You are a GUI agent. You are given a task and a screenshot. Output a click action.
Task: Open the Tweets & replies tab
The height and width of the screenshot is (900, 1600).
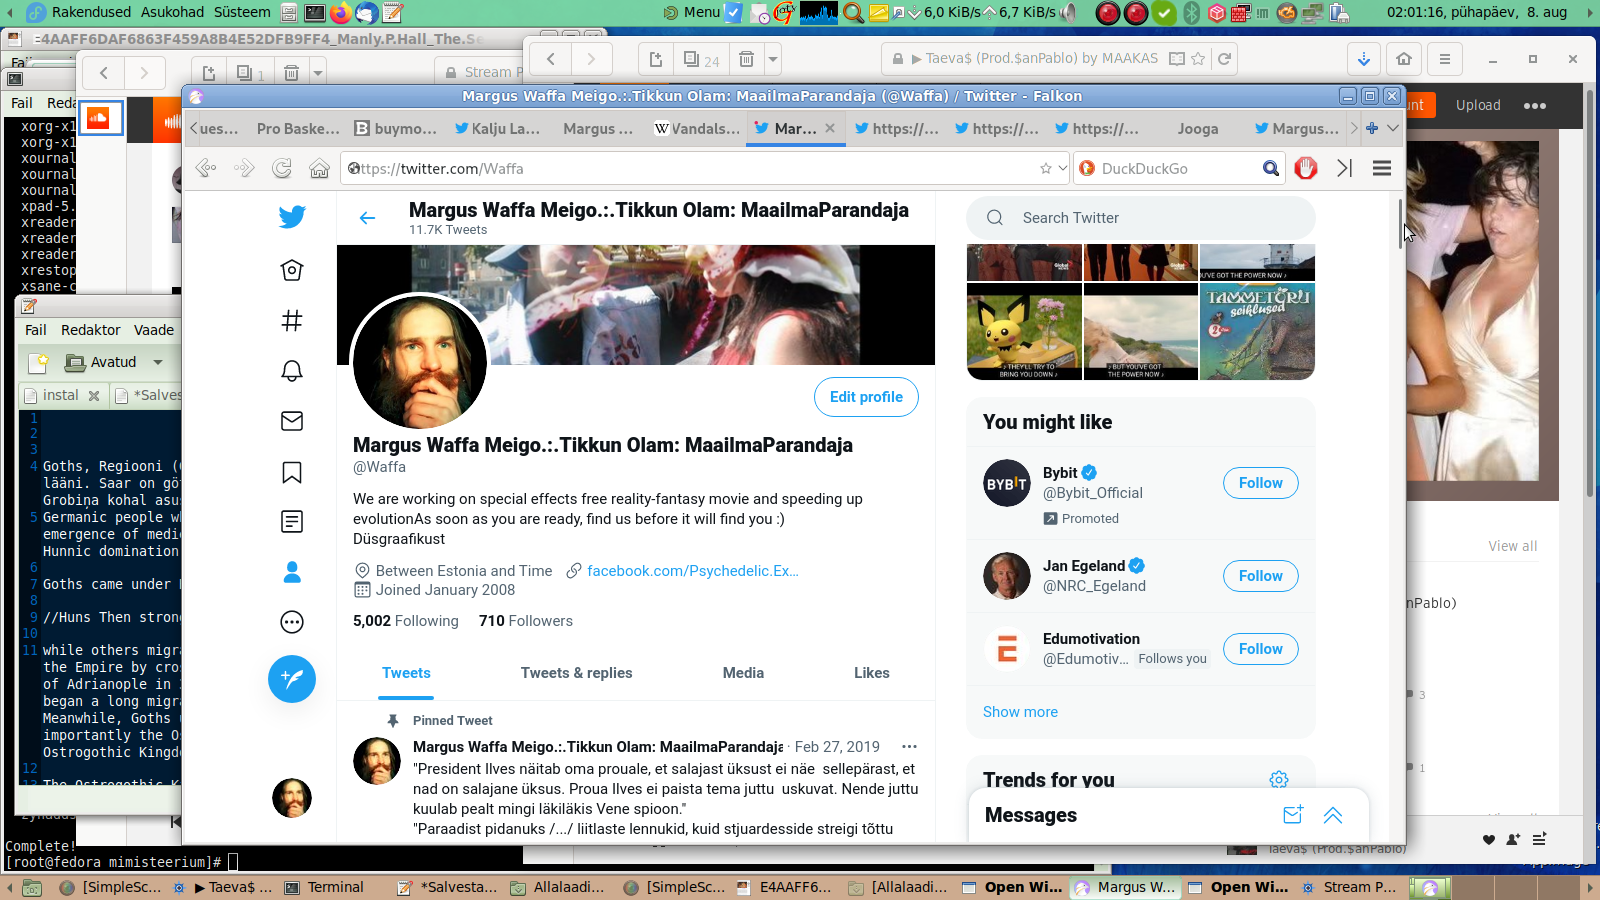[x=576, y=673]
